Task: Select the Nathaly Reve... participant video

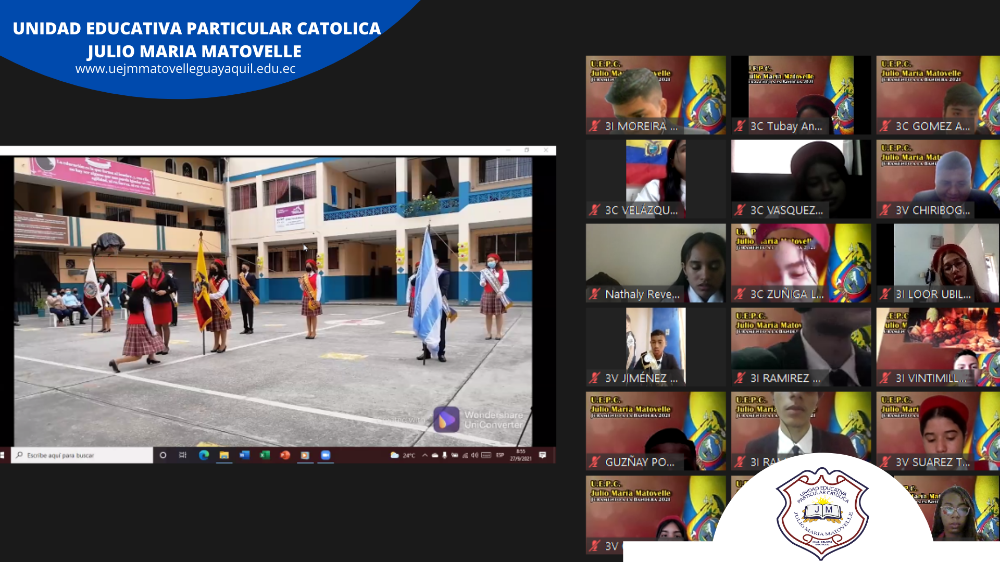Action: tap(656, 263)
